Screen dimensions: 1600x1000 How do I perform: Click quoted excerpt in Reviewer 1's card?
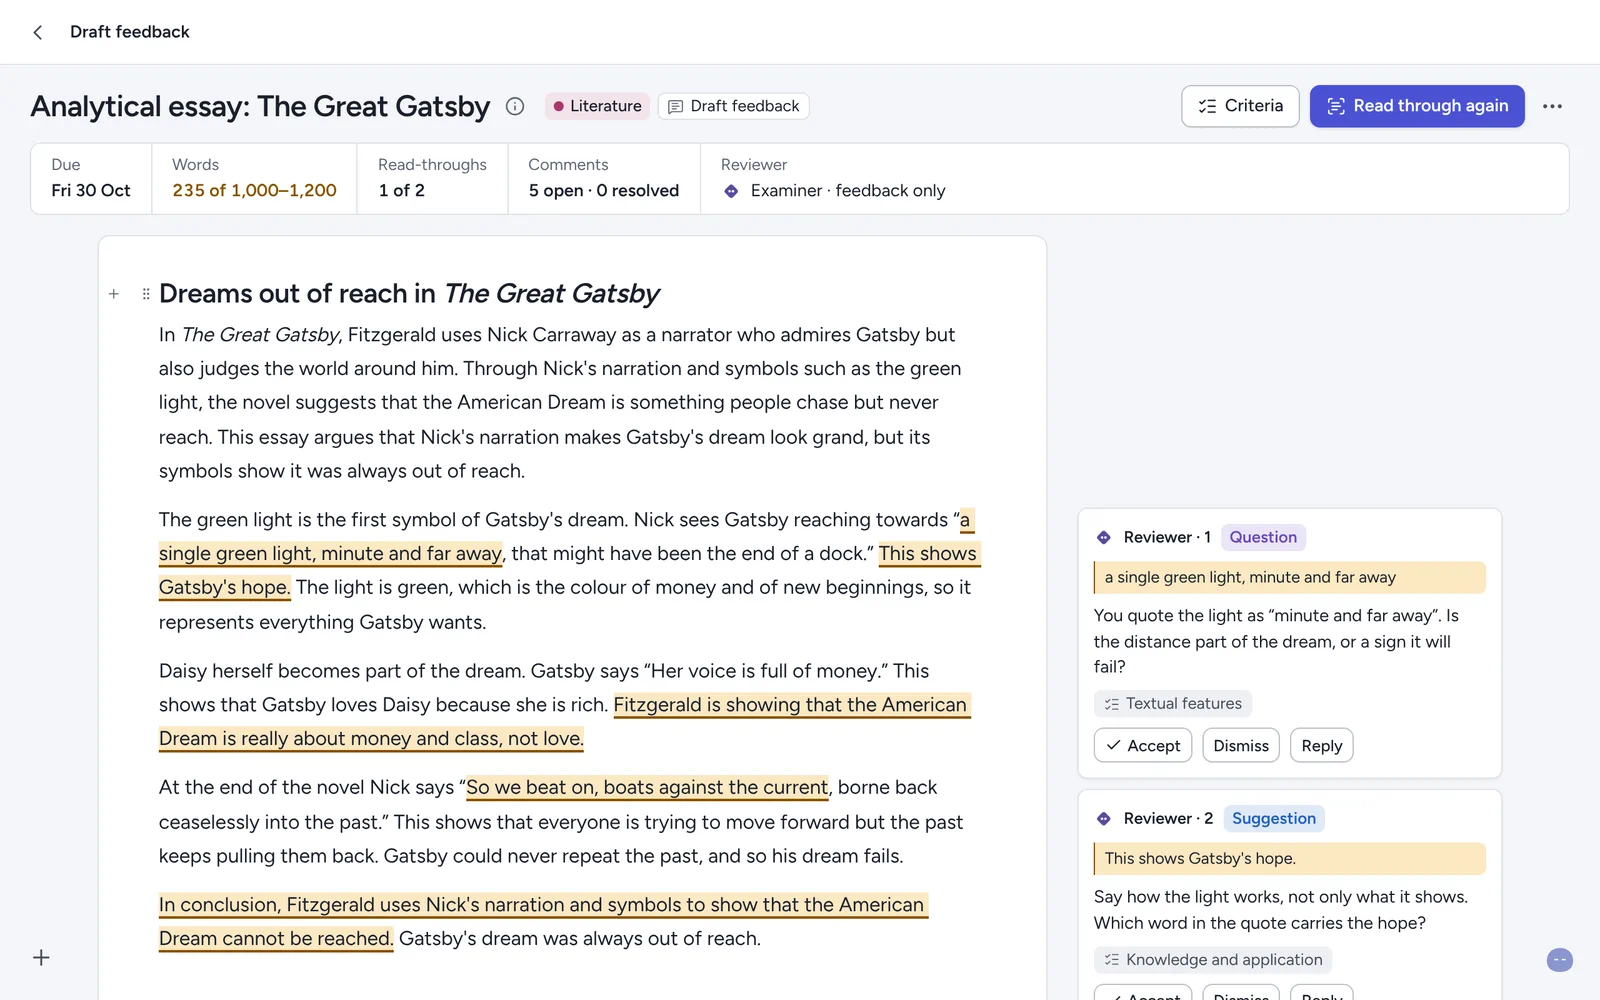[x=1290, y=578]
